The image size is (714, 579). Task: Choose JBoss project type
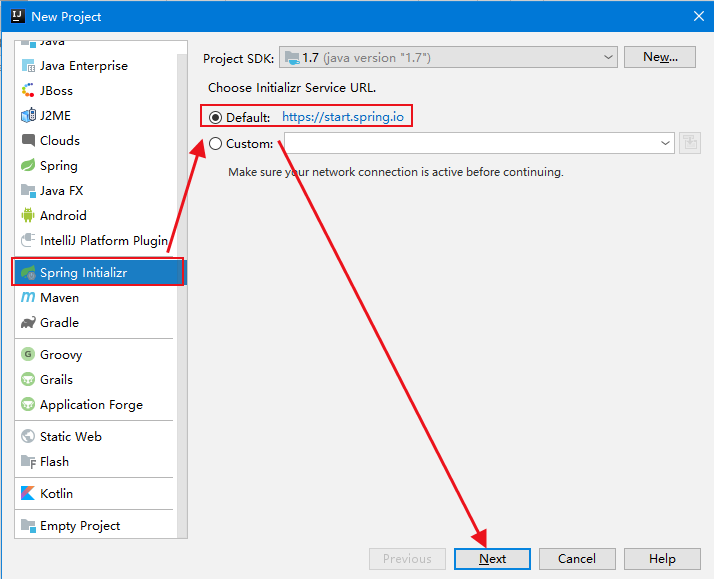pos(96,91)
